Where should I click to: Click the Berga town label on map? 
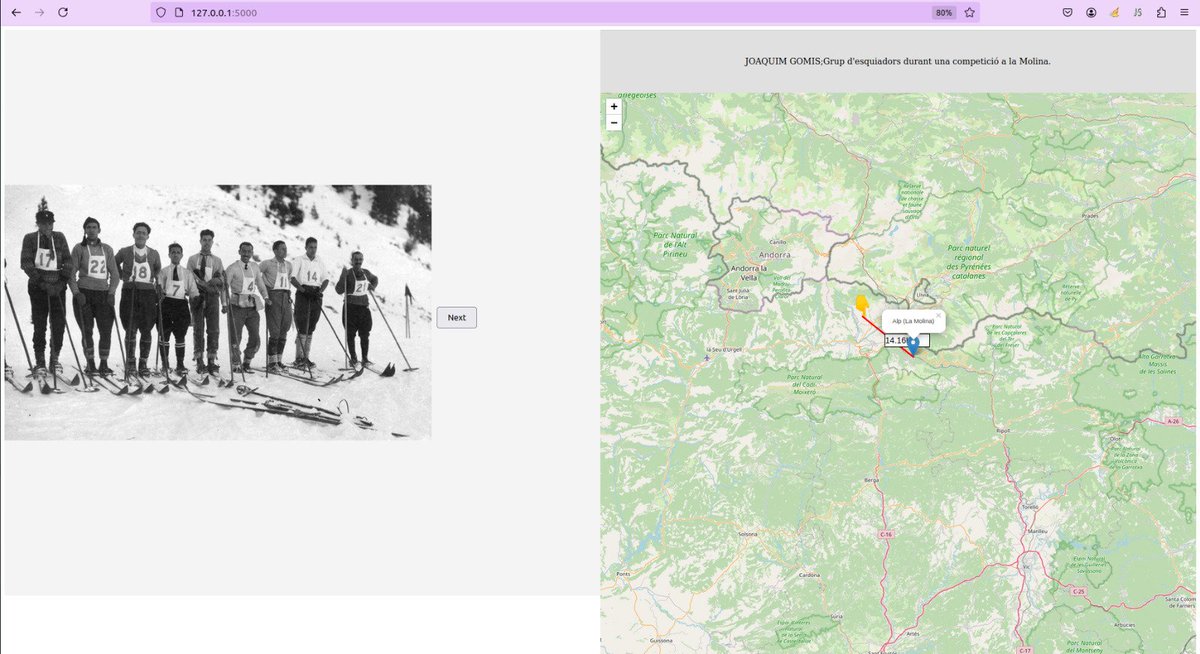tap(870, 480)
